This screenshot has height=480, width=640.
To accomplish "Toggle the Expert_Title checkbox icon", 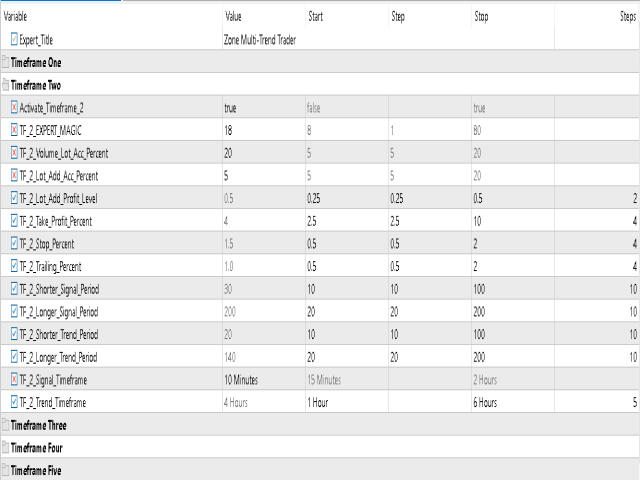I will (x=14, y=40).
